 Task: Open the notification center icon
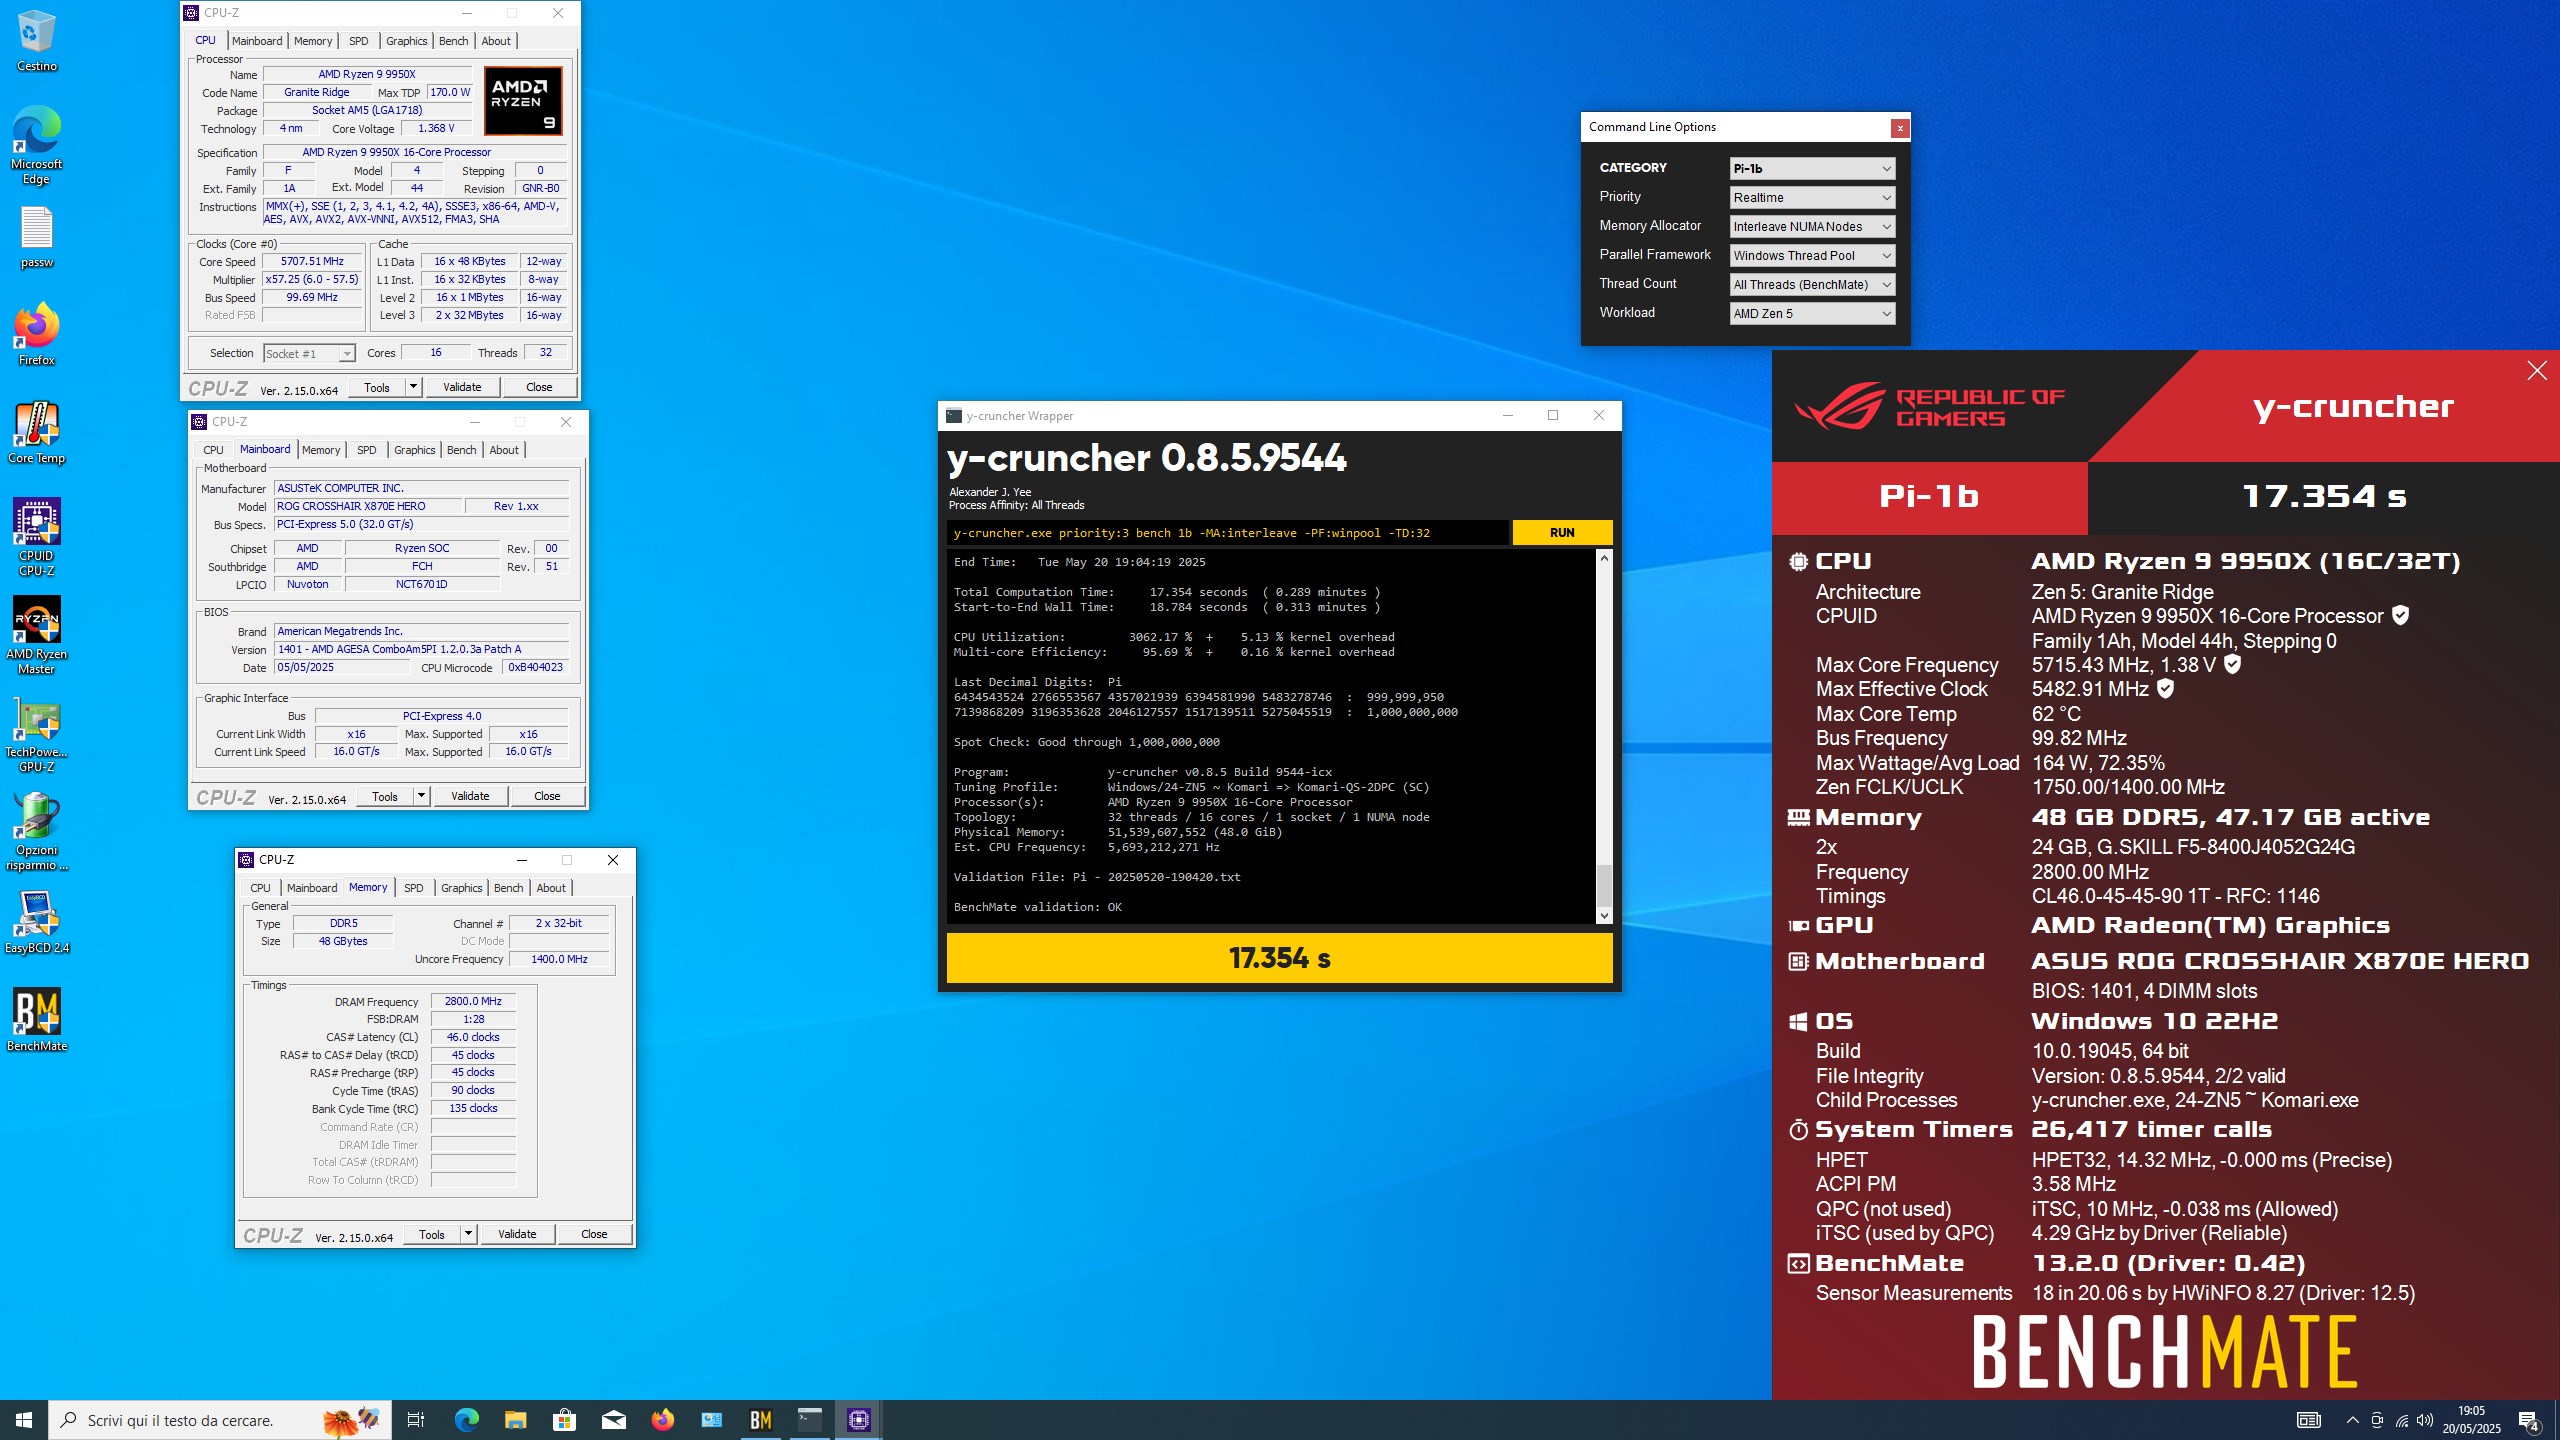[2529, 1420]
